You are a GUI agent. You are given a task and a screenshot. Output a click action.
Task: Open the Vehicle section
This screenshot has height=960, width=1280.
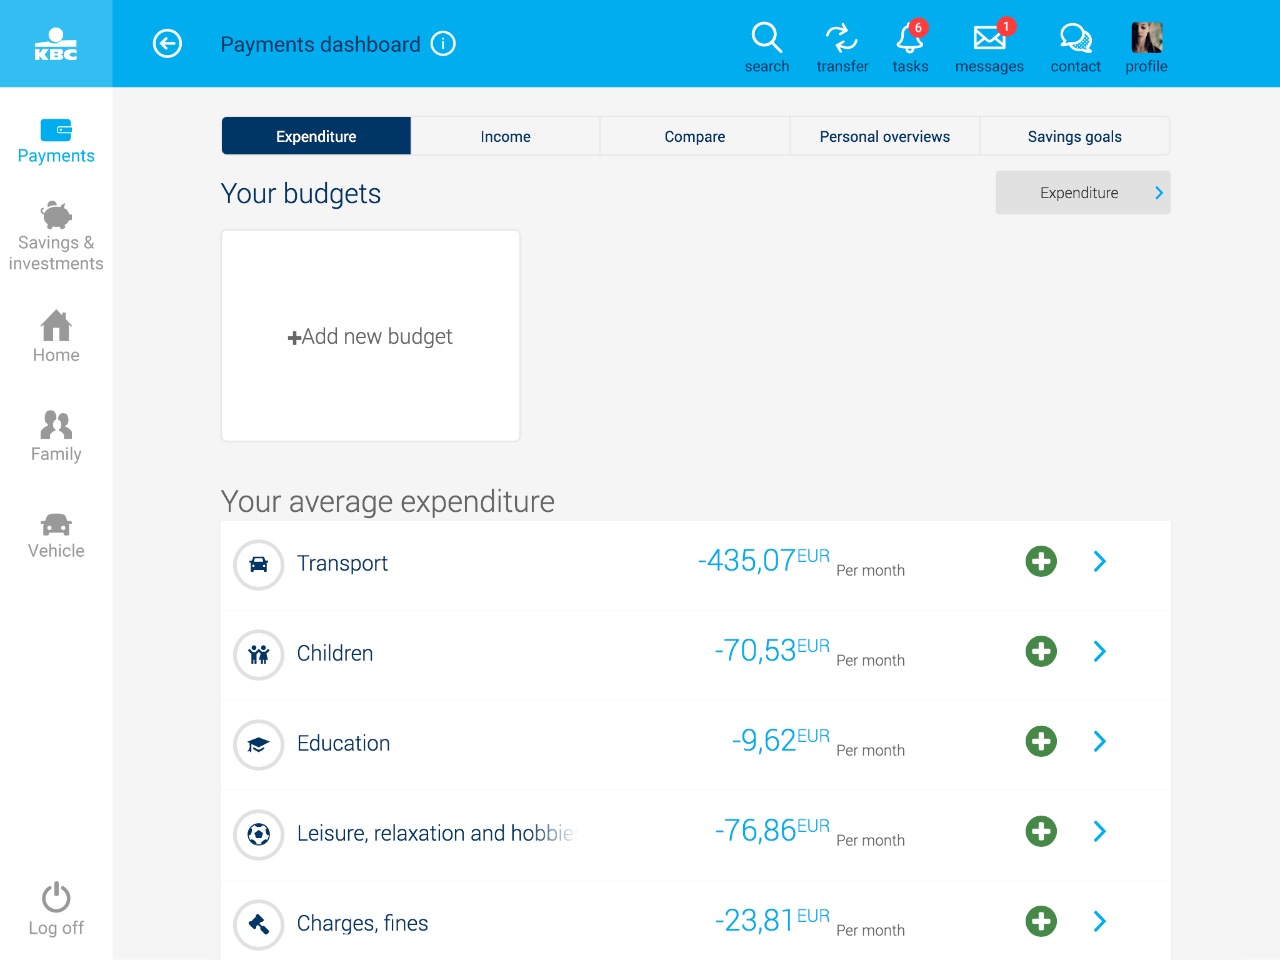56,536
